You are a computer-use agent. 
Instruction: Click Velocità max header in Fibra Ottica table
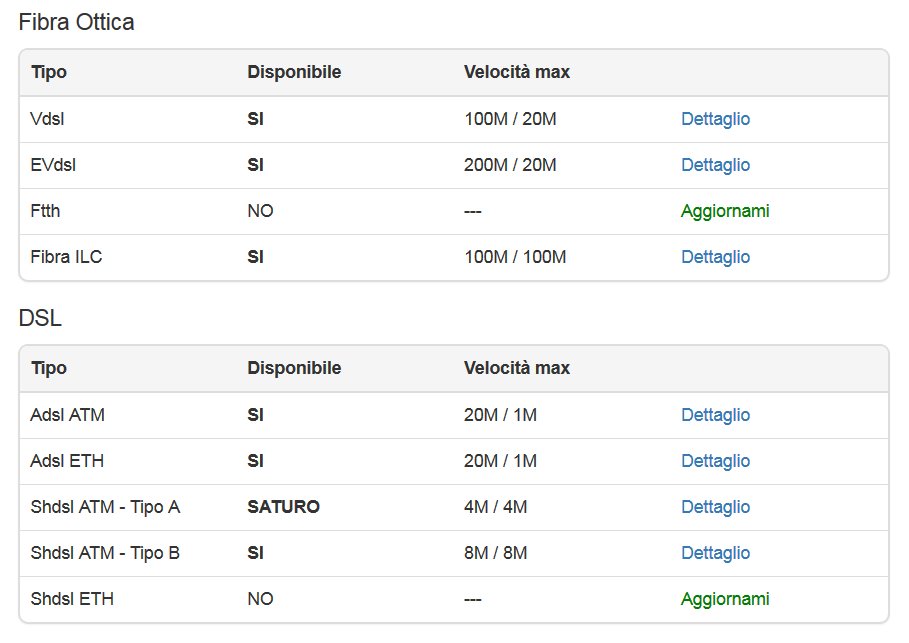[x=516, y=72]
